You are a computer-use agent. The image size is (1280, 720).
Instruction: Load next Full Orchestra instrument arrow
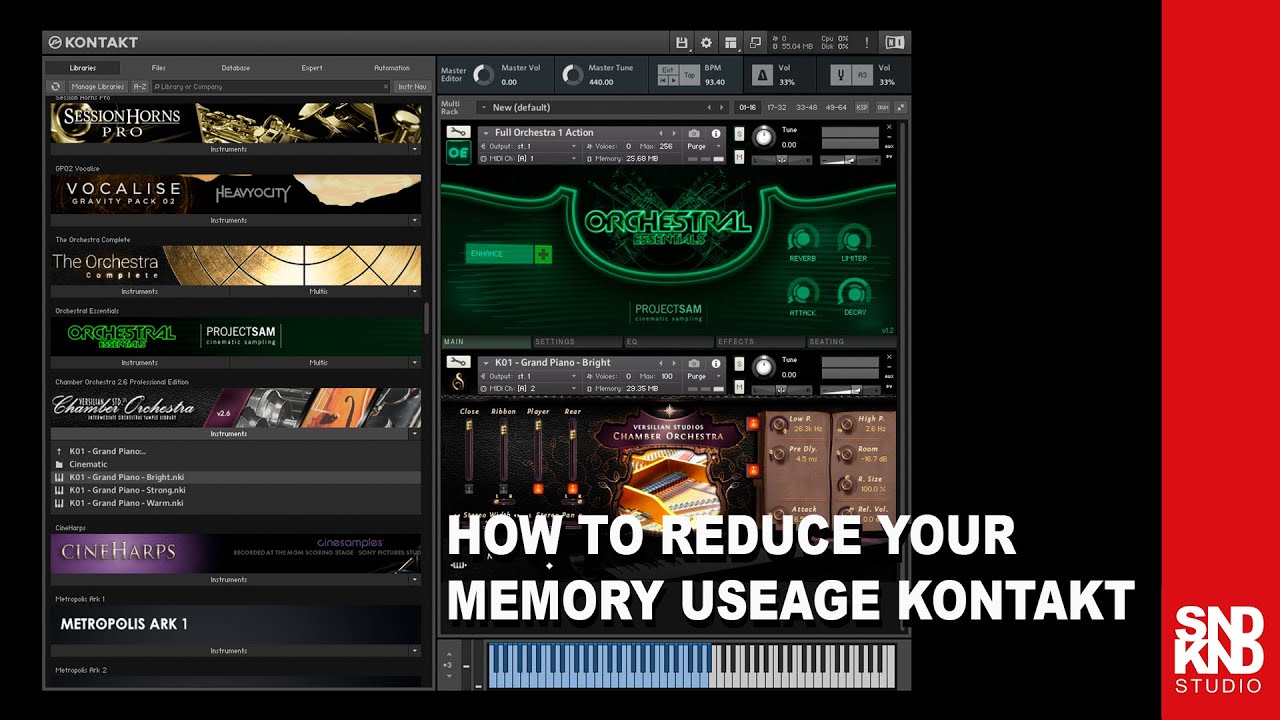point(673,133)
